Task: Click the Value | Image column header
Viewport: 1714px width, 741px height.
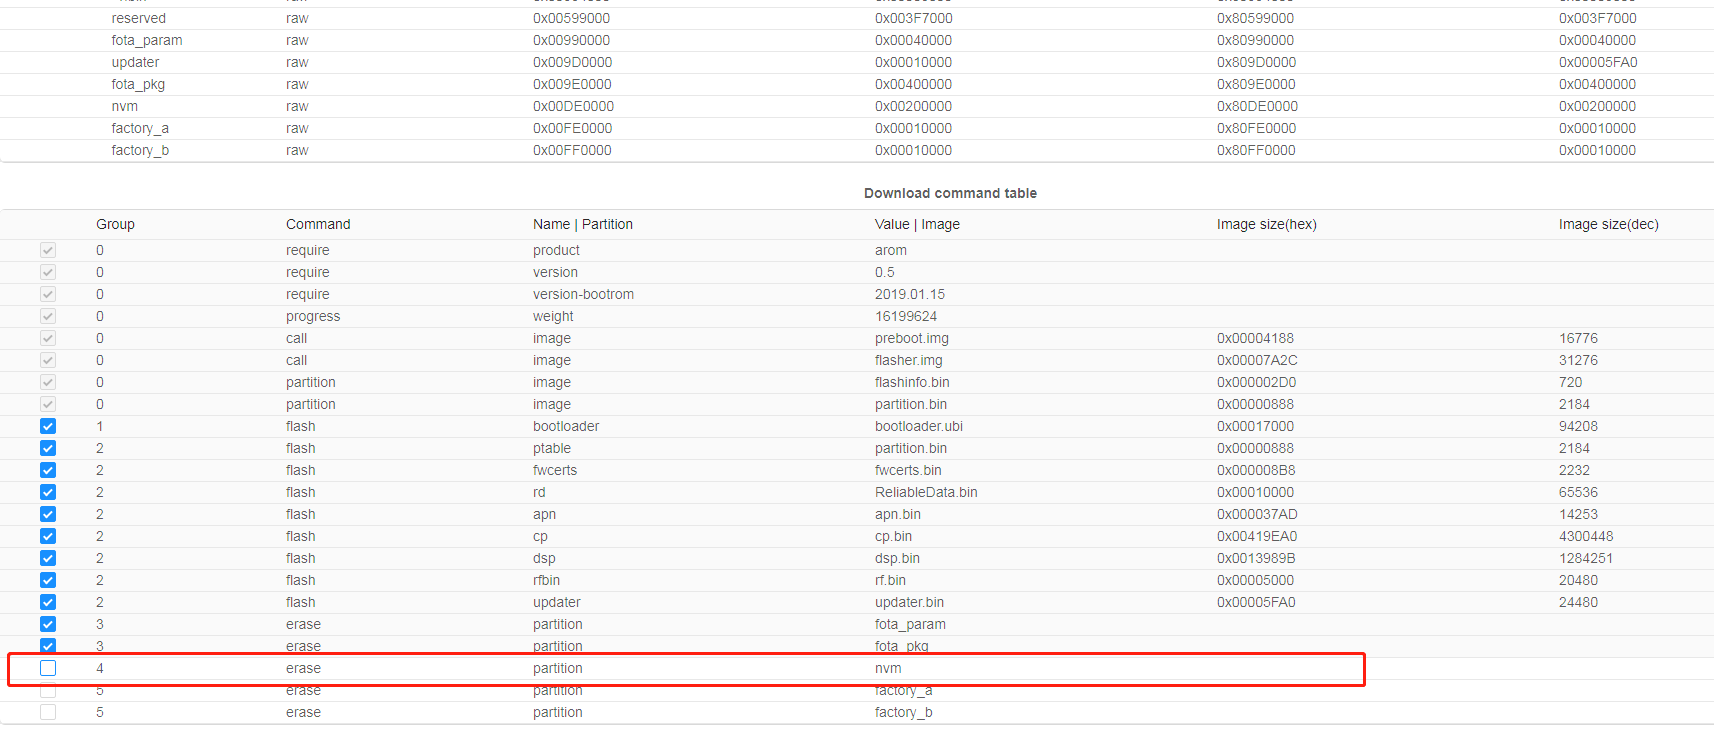Action: 917,224
